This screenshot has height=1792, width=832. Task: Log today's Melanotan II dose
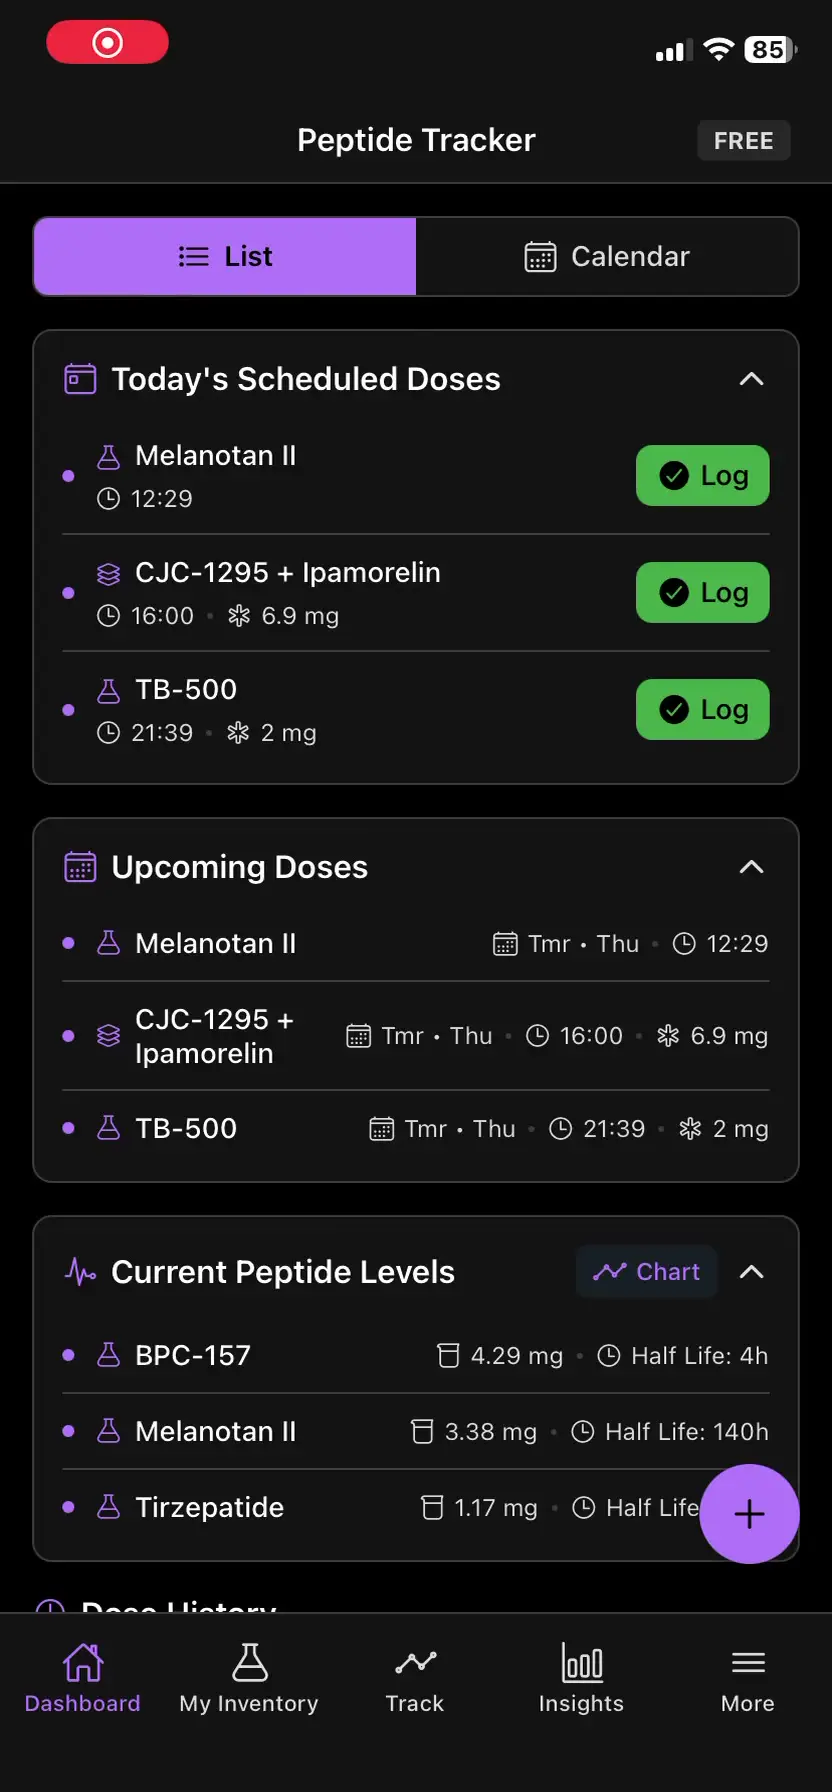point(702,476)
